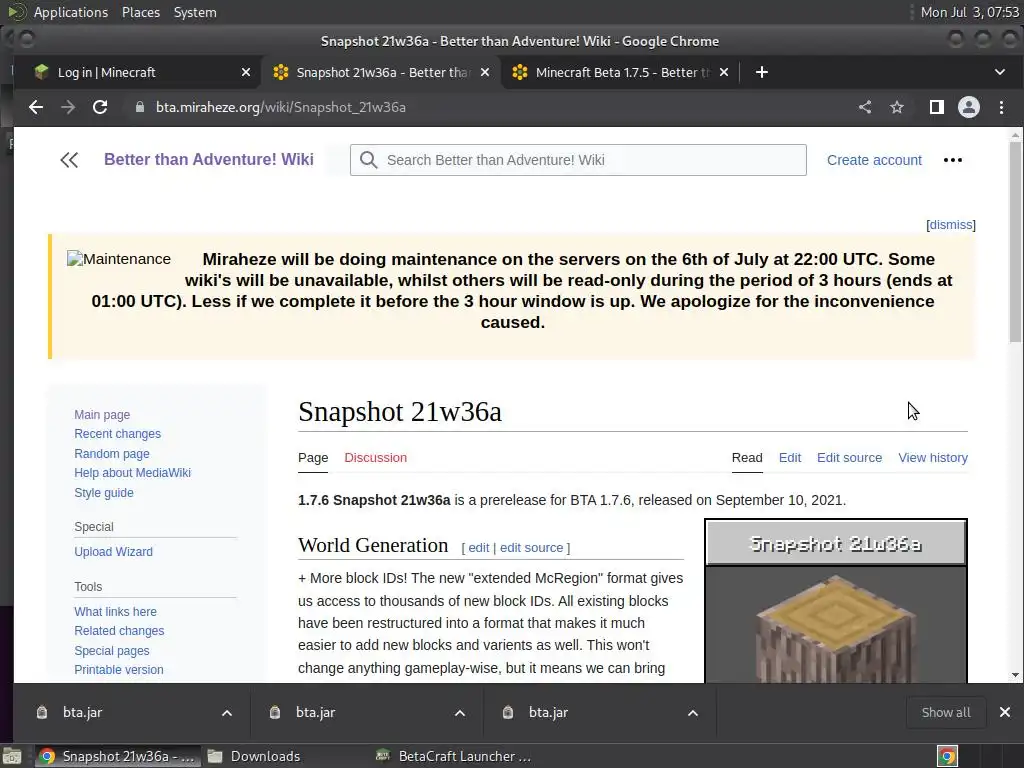Click the address bar URL
The image size is (1024, 768).
[x=281, y=107]
